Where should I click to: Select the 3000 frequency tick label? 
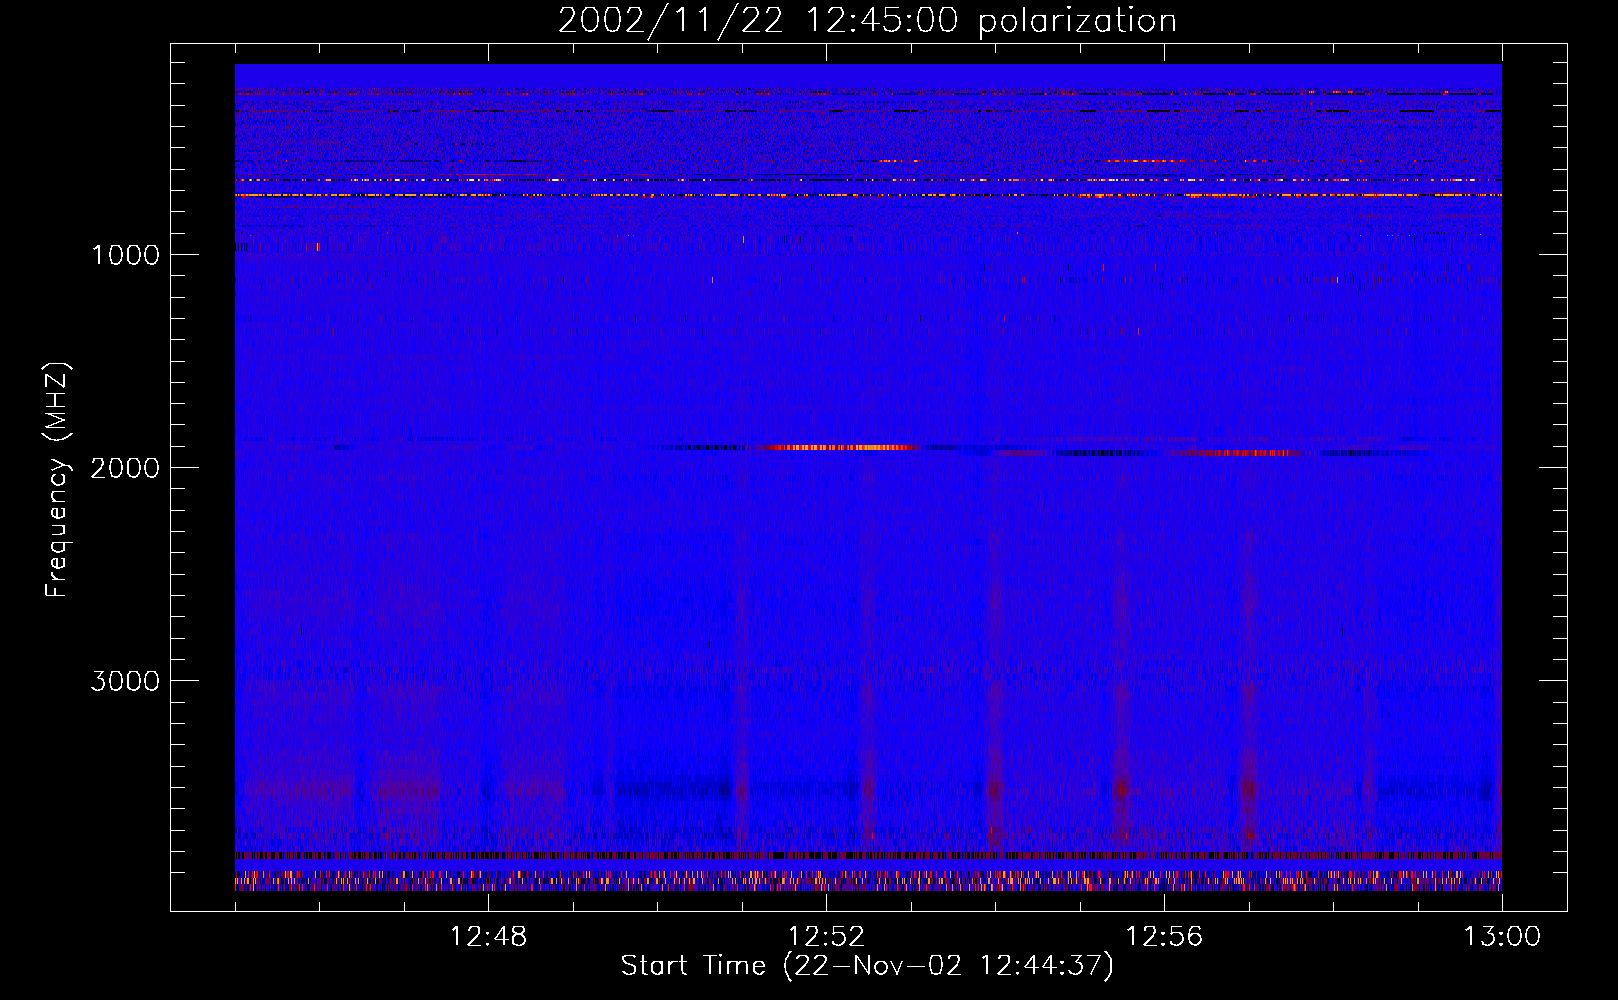click(x=125, y=681)
